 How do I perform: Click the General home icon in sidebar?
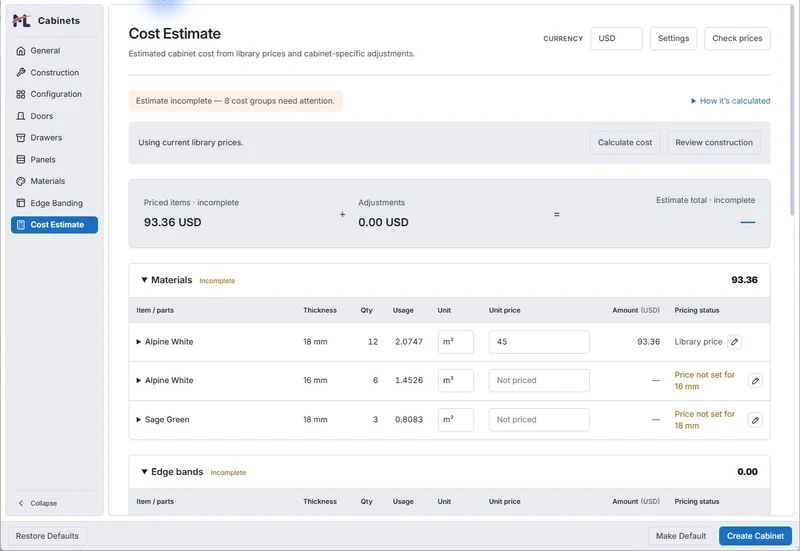(x=21, y=51)
